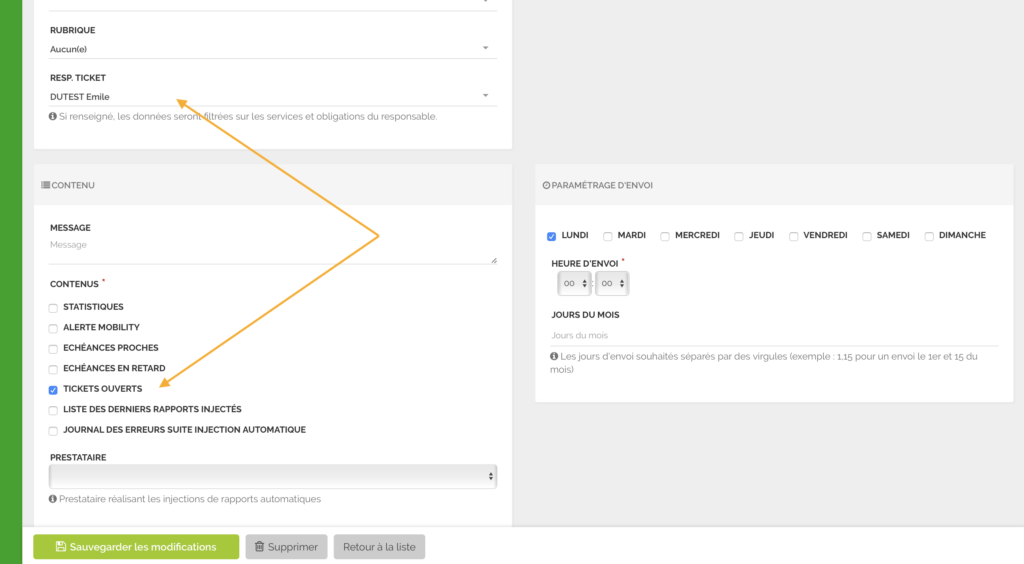Click the info icon under Resp. Ticket
Viewport: 1024px width, 564px height.
coord(53,117)
